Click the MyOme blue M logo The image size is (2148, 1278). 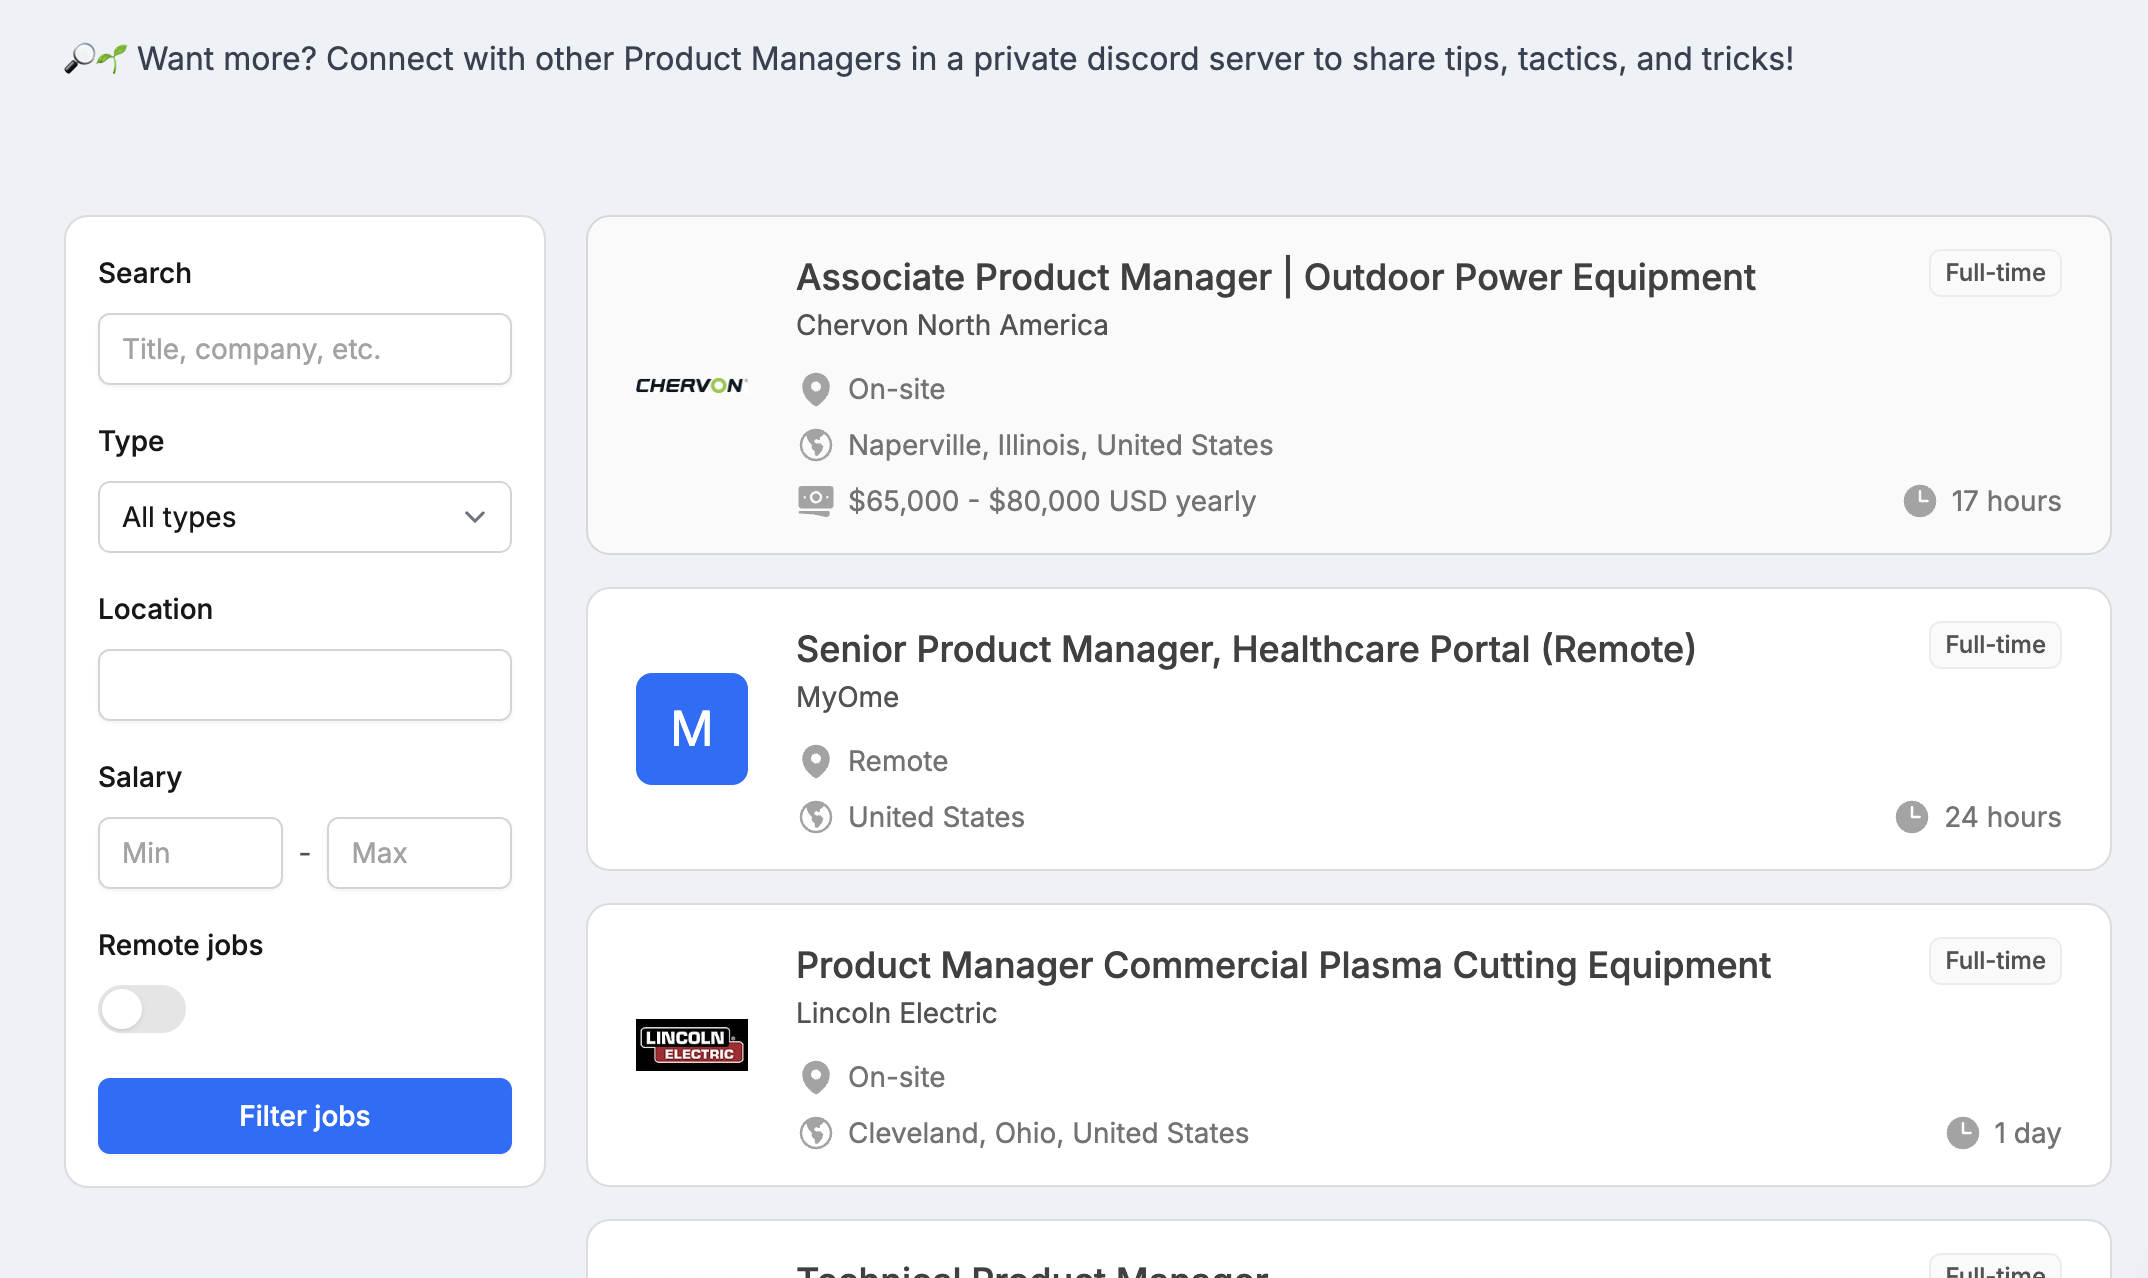pos(691,728)
